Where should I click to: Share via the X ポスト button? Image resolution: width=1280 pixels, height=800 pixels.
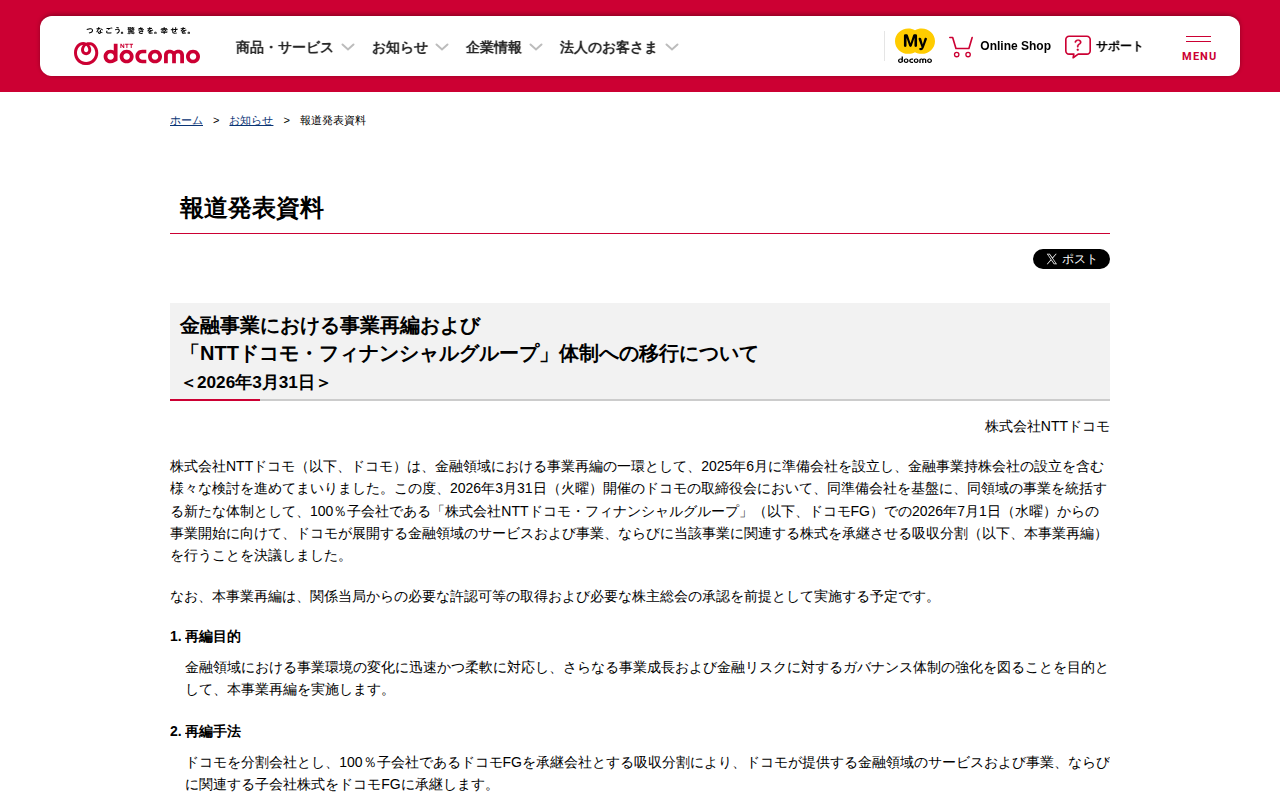click(1071, 259)
